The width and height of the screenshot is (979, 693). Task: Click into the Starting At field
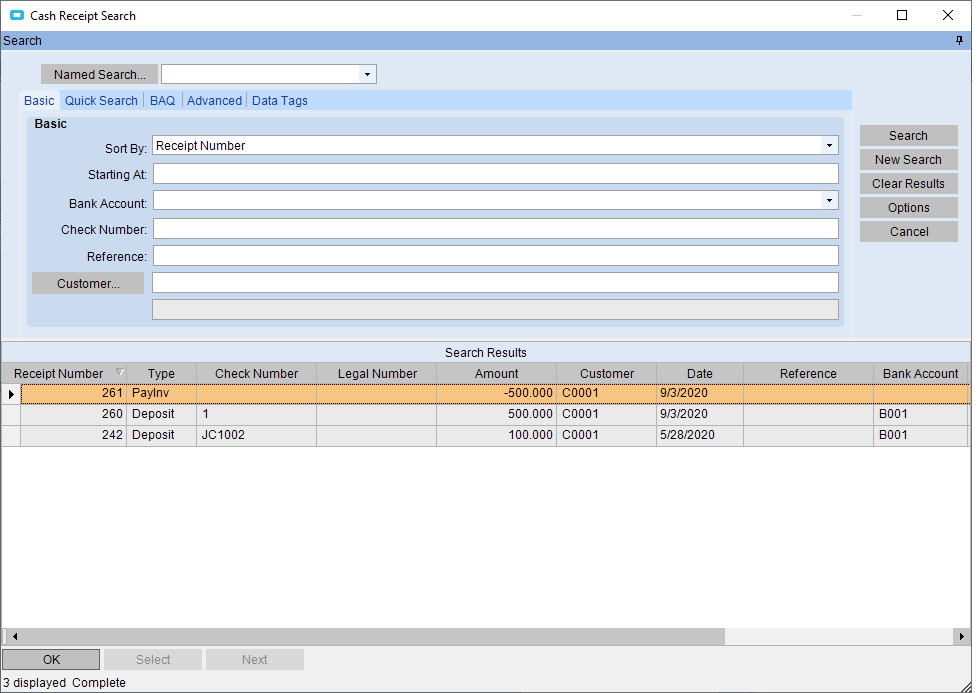[x=496, y=174]
